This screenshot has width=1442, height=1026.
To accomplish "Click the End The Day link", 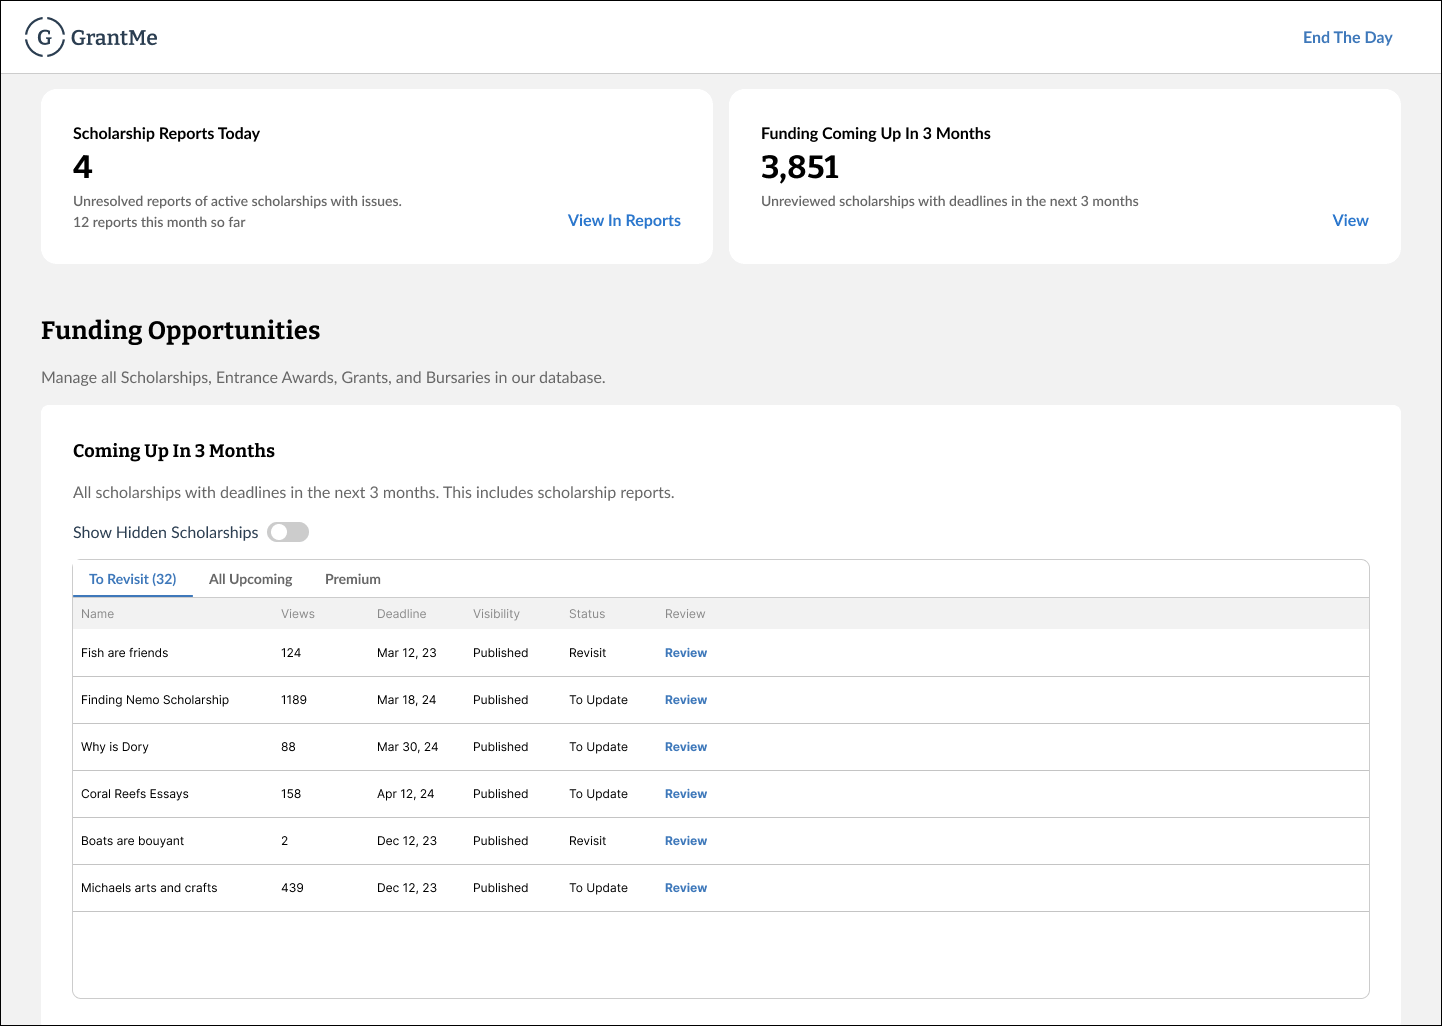I will coord(1347,37).
